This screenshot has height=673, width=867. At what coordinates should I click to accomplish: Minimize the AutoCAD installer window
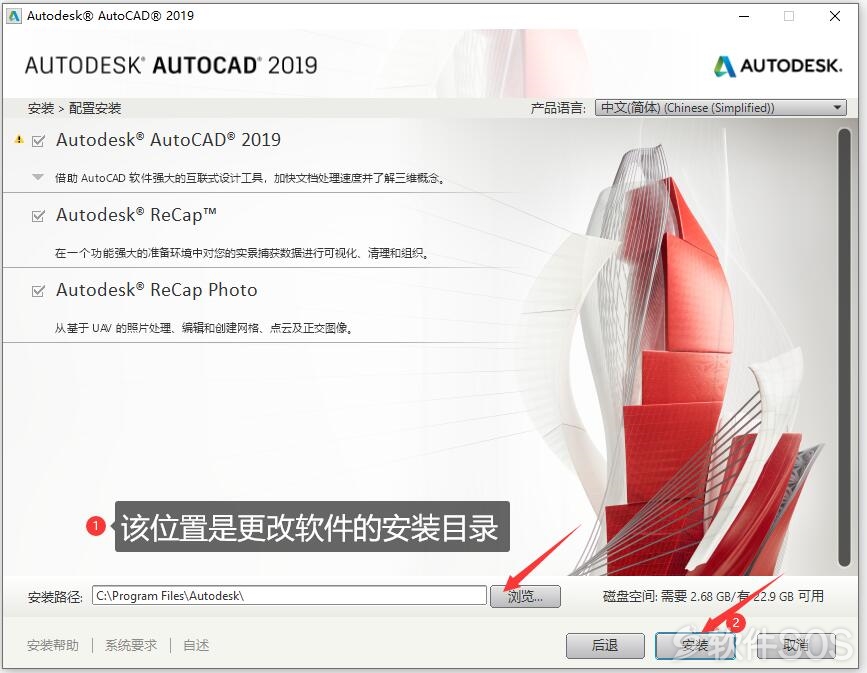(x=744, y=16)
